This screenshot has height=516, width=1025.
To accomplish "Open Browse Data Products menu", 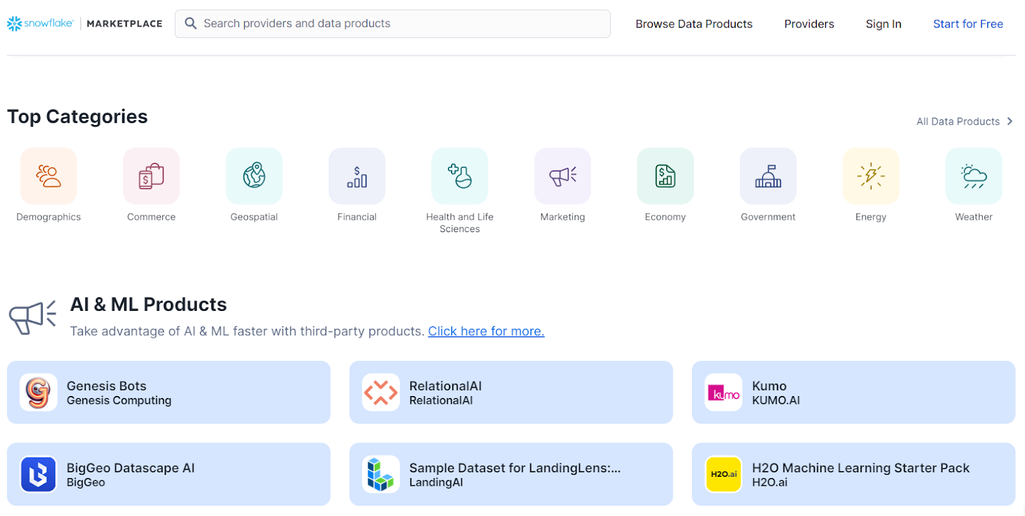I will point(694,24).
